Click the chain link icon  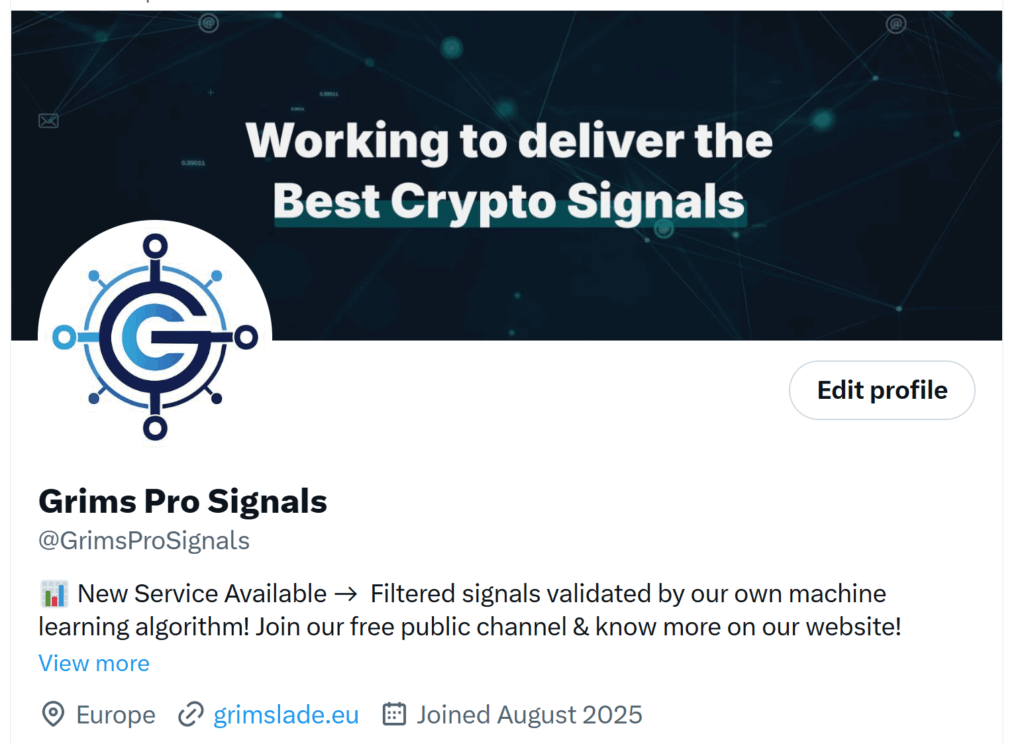pos(190,715)
